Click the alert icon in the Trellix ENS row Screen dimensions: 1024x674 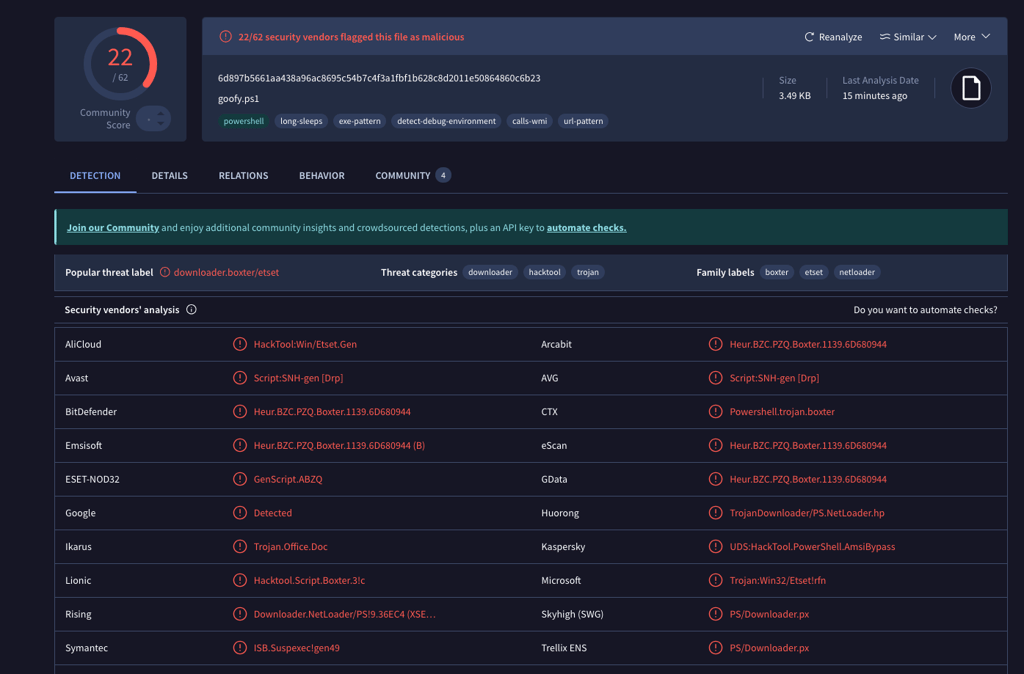[715, 648]
